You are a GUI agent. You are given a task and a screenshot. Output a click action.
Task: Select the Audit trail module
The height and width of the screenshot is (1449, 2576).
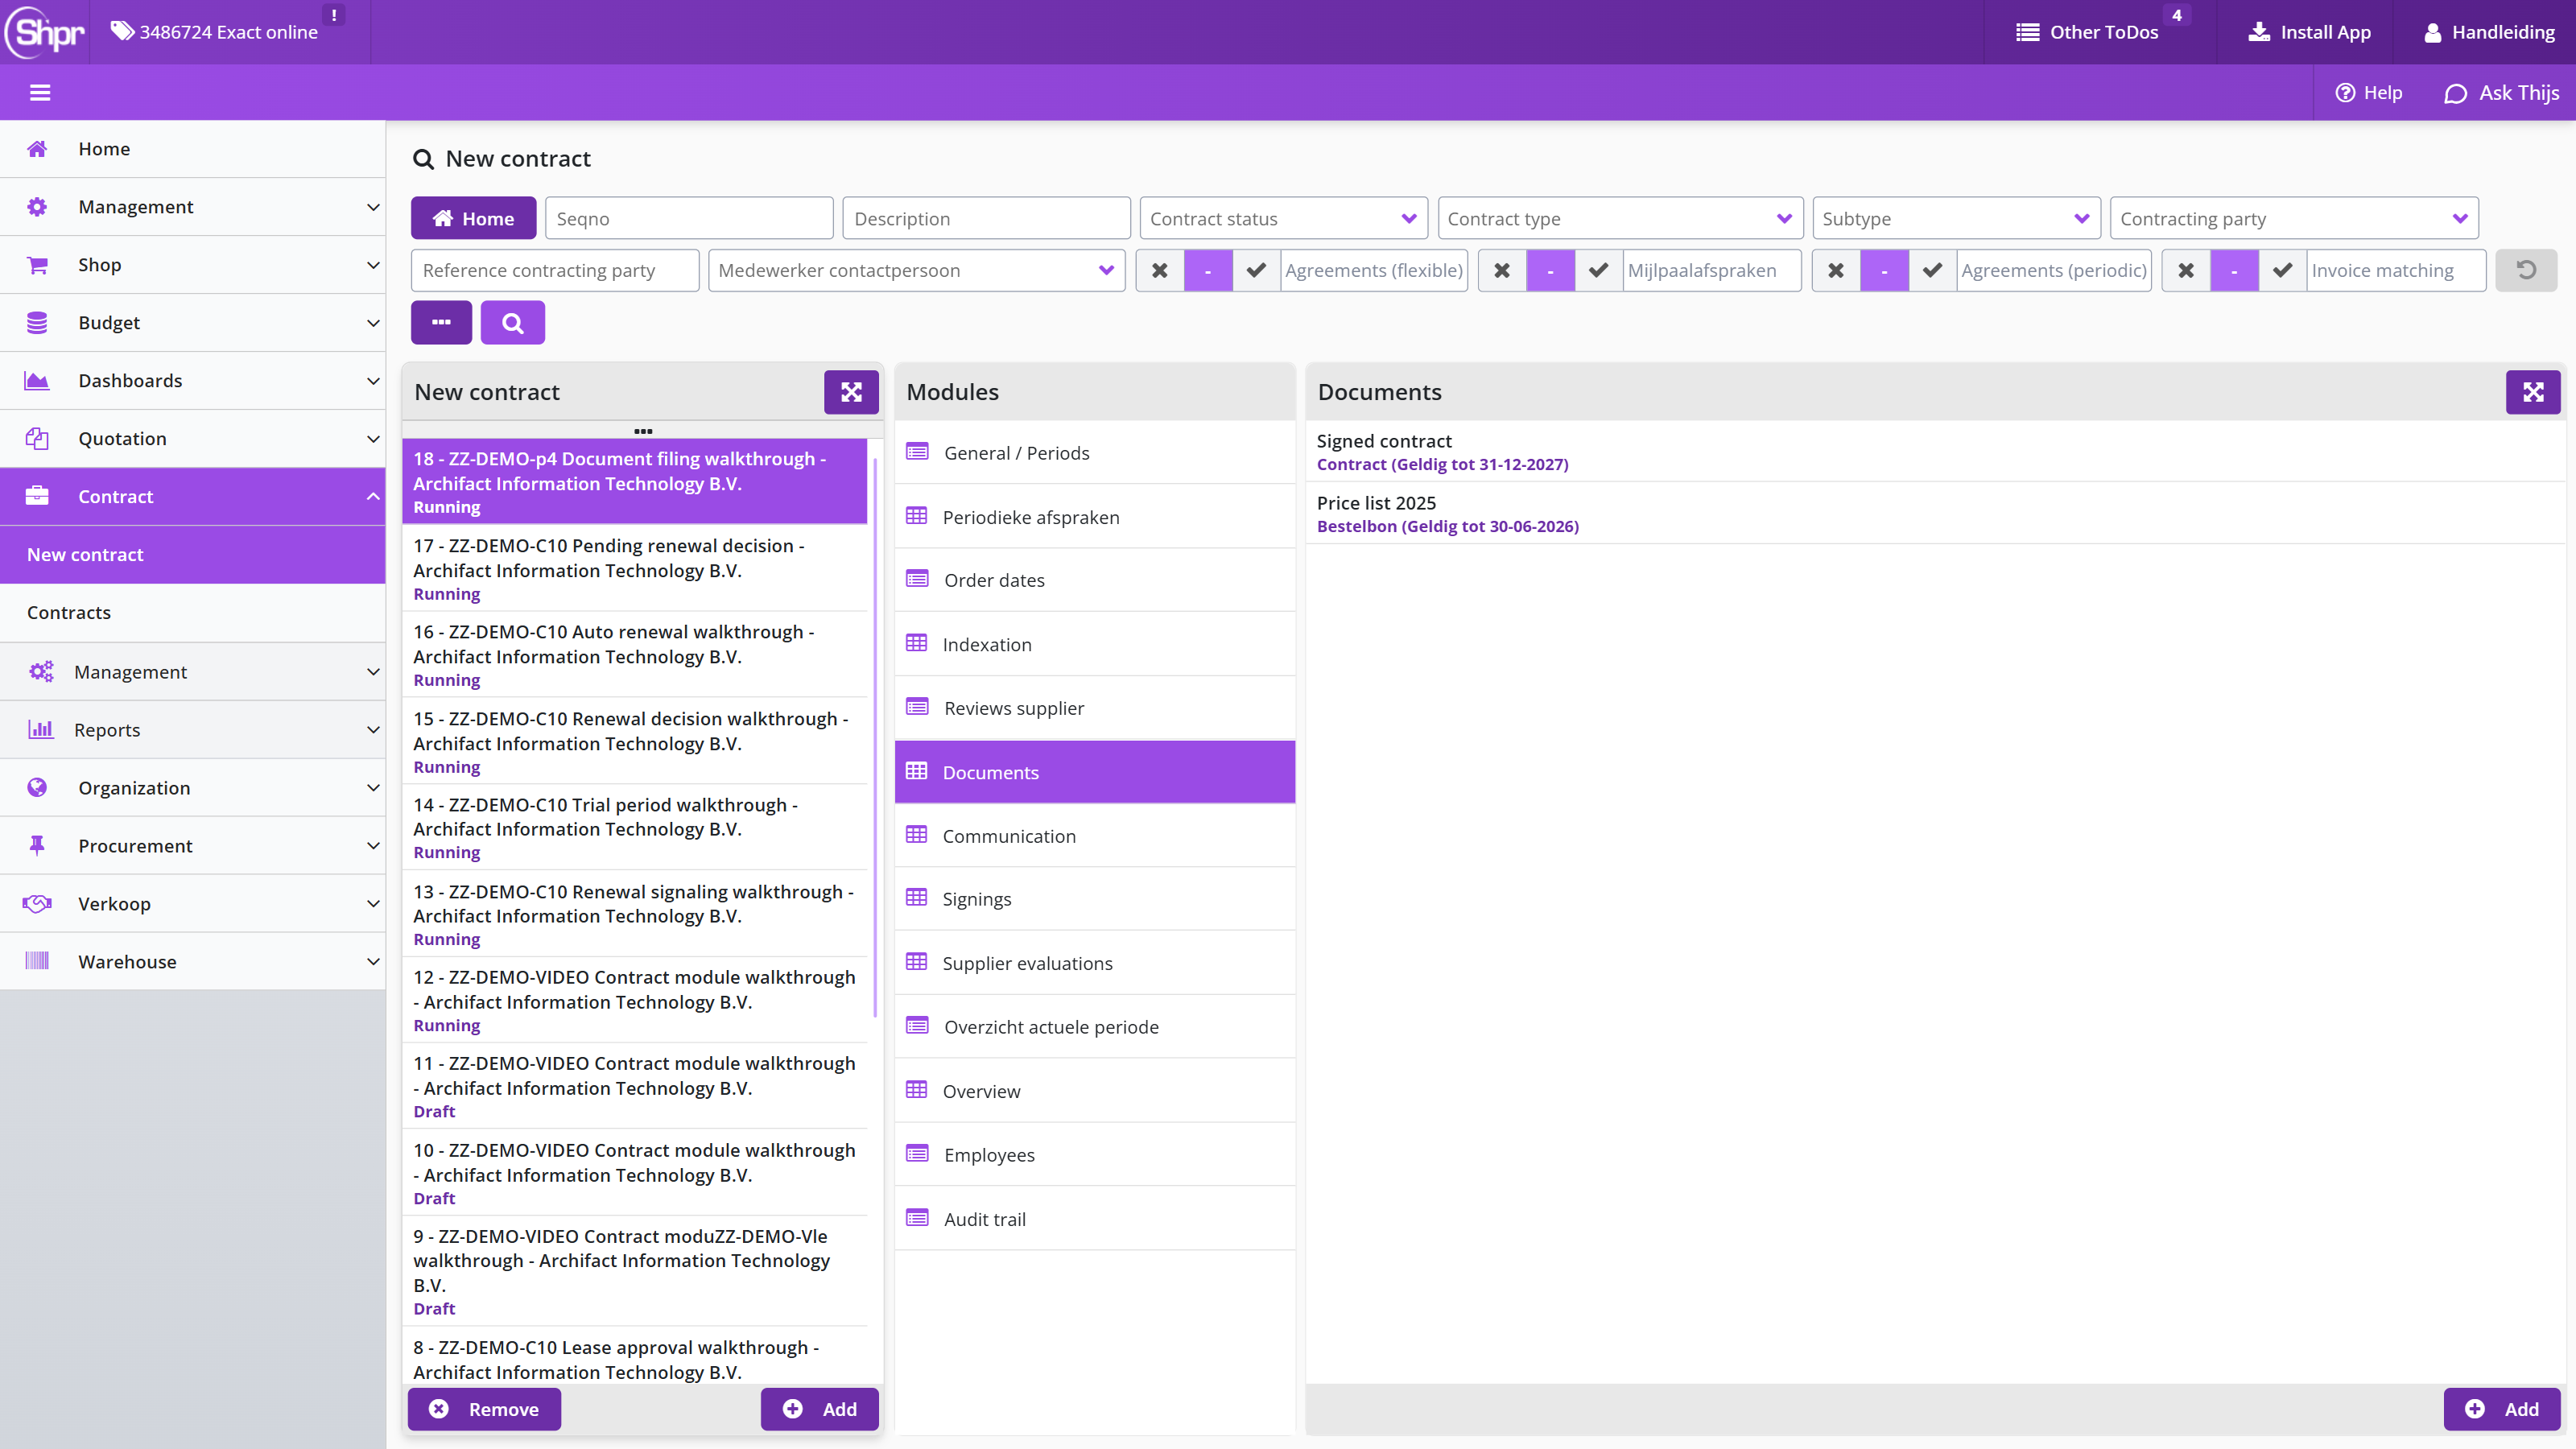click(x=1094, y=1219)
